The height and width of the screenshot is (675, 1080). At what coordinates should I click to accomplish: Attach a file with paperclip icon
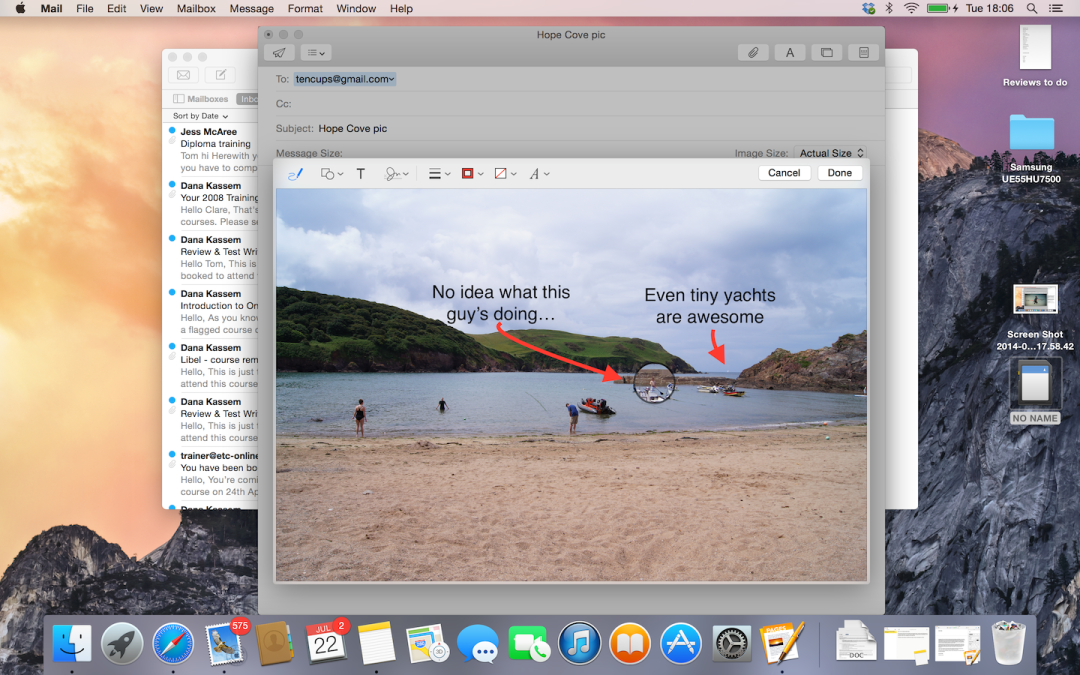click(753, 52)
